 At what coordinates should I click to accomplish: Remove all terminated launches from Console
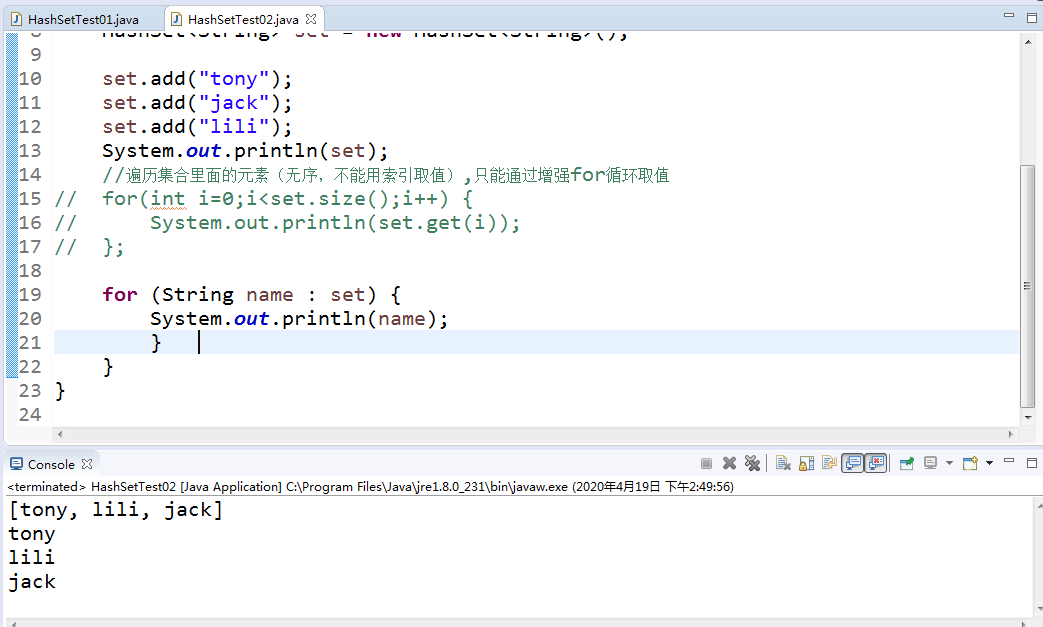click(752, 463)
